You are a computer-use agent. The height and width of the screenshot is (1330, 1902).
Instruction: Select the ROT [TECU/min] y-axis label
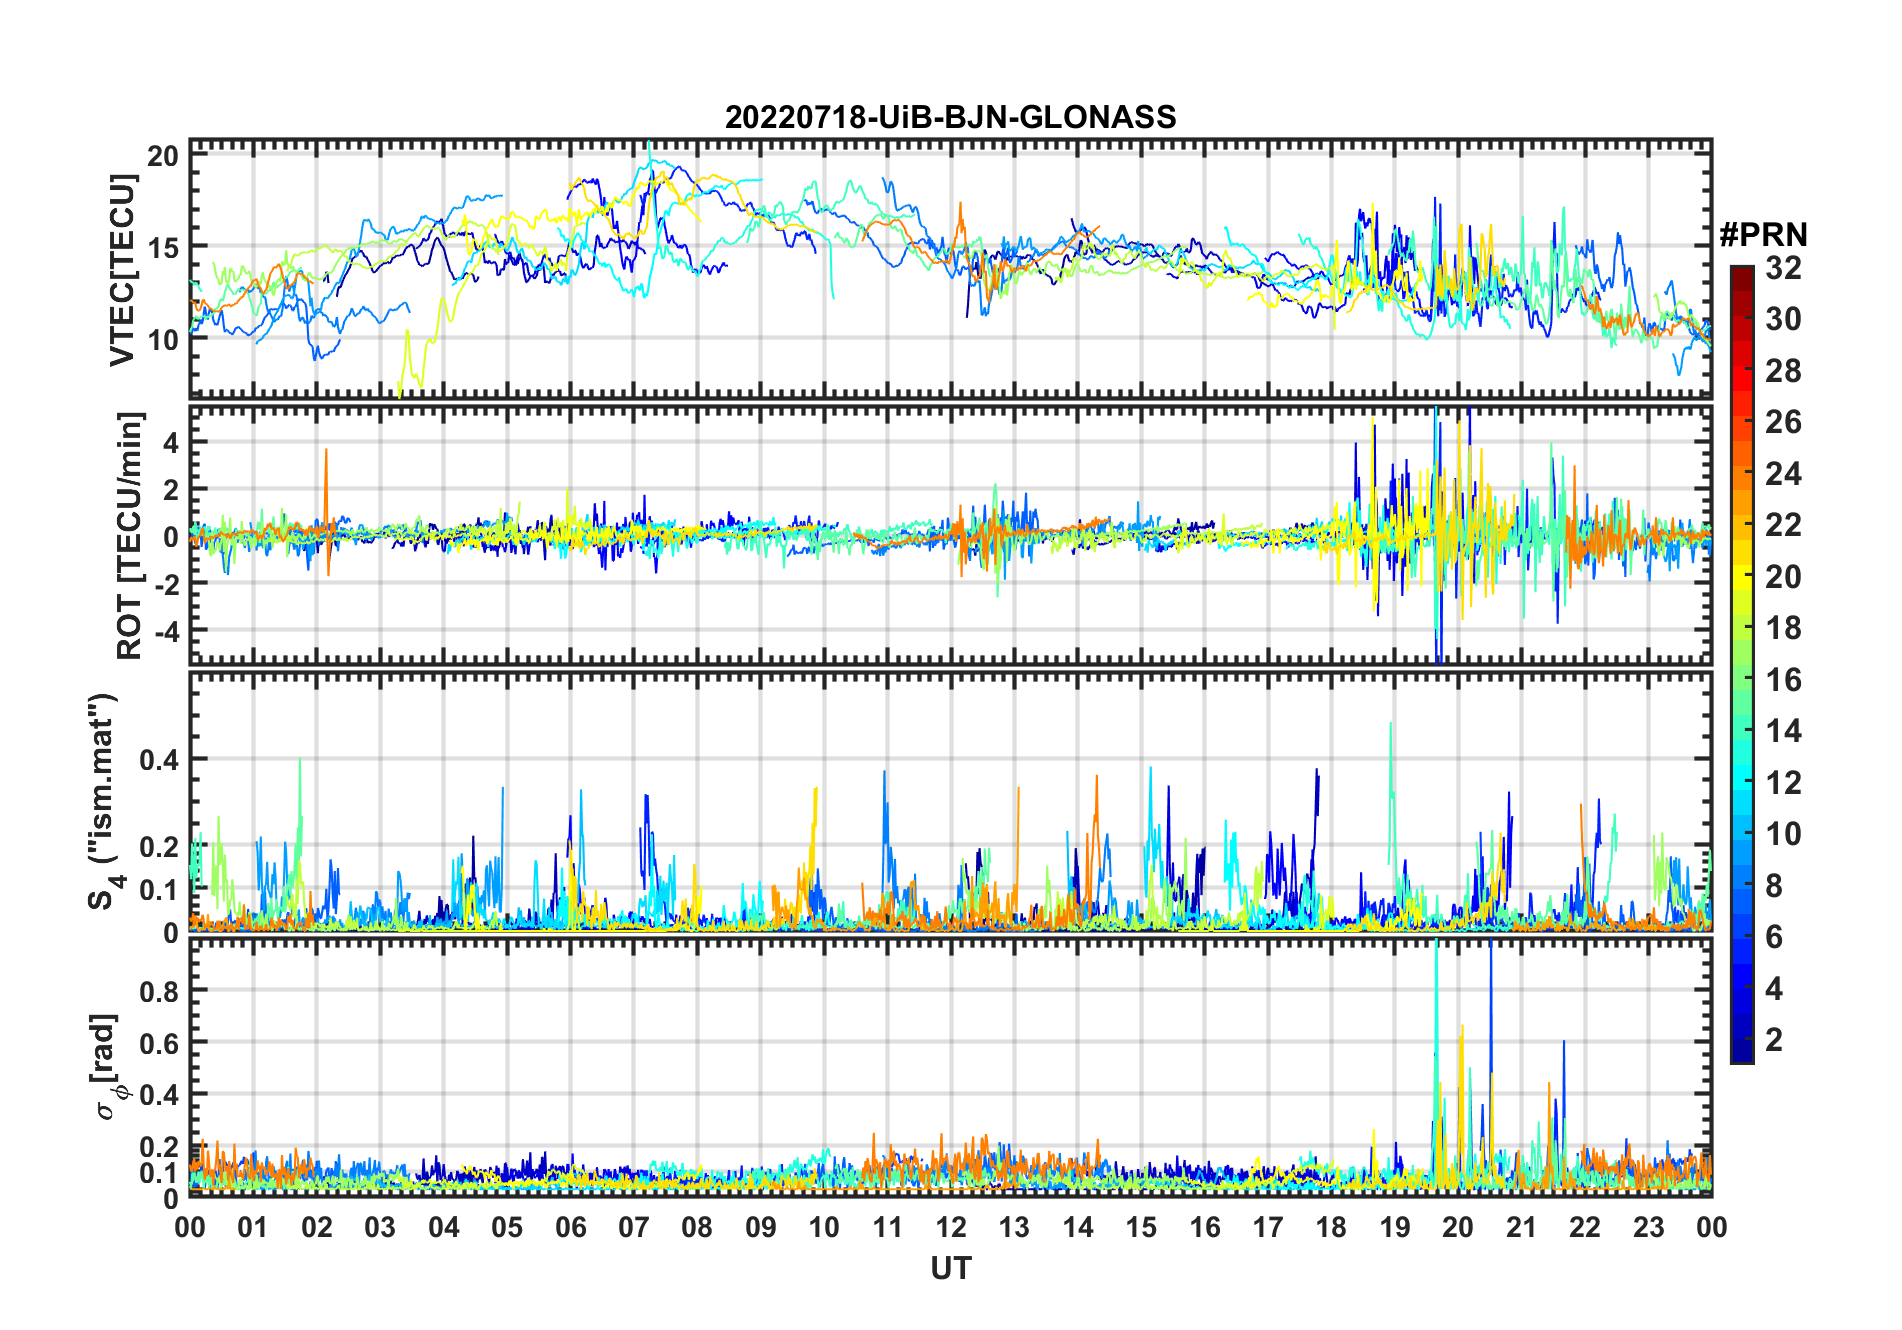[131, 535]
